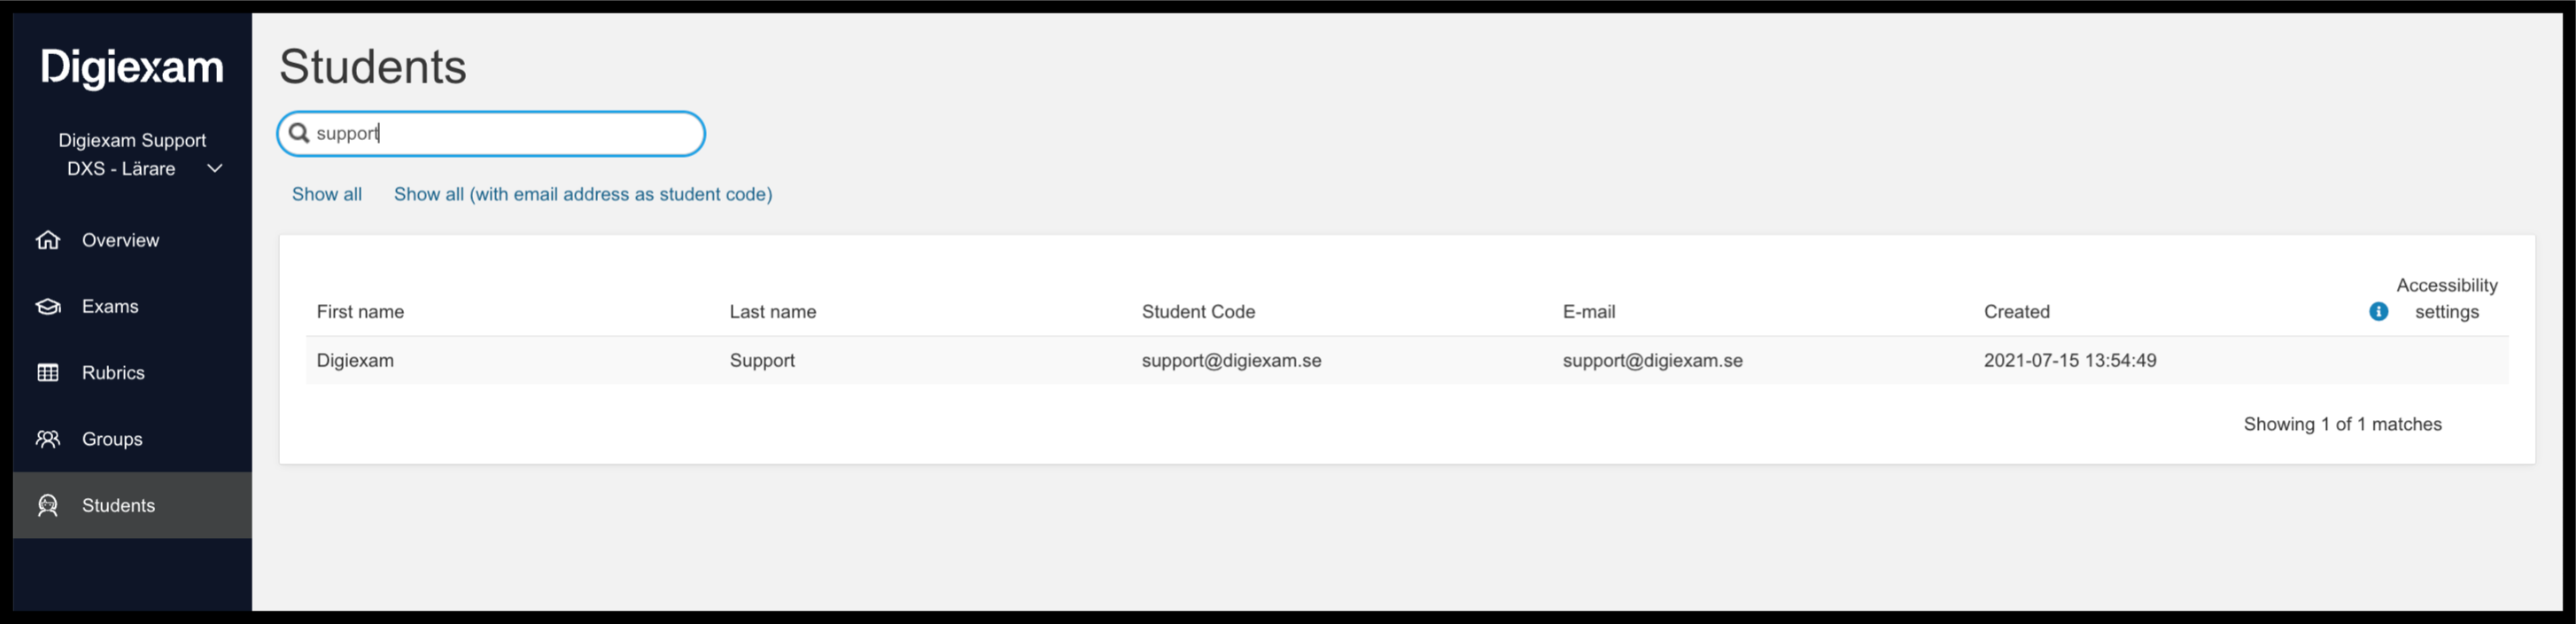Click the Overview home icon

pos(48,240)
